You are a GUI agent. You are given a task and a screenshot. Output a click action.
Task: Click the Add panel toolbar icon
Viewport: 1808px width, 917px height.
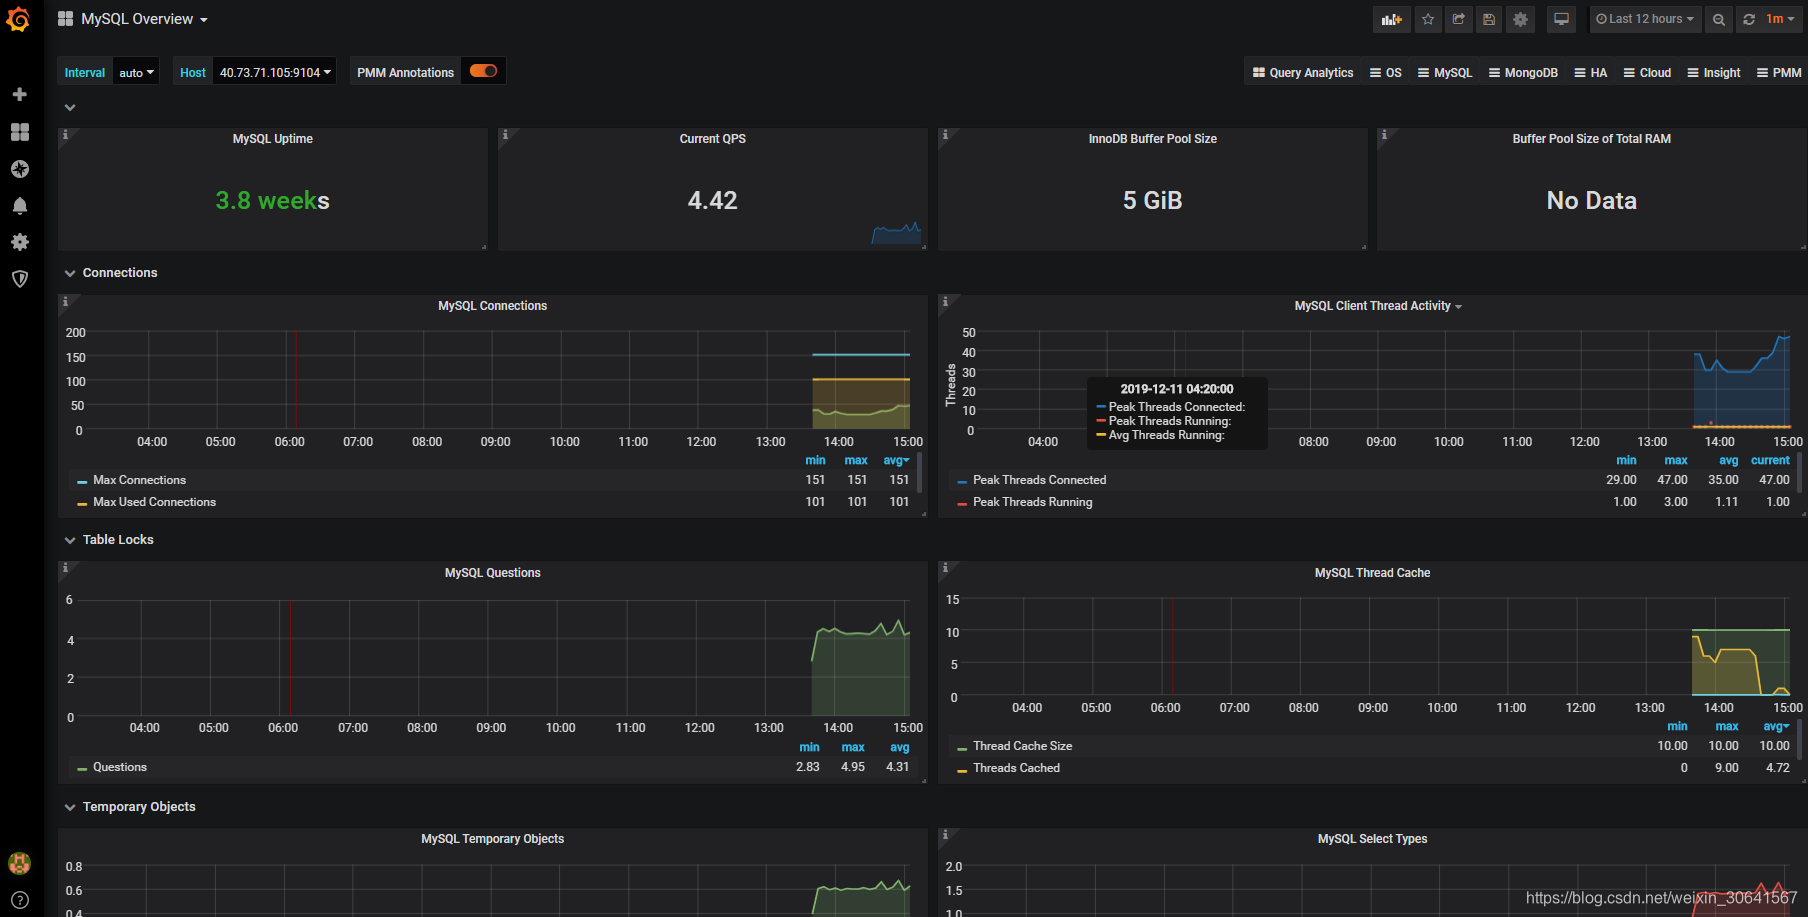pyautogui.click(x=1391, y=19)
